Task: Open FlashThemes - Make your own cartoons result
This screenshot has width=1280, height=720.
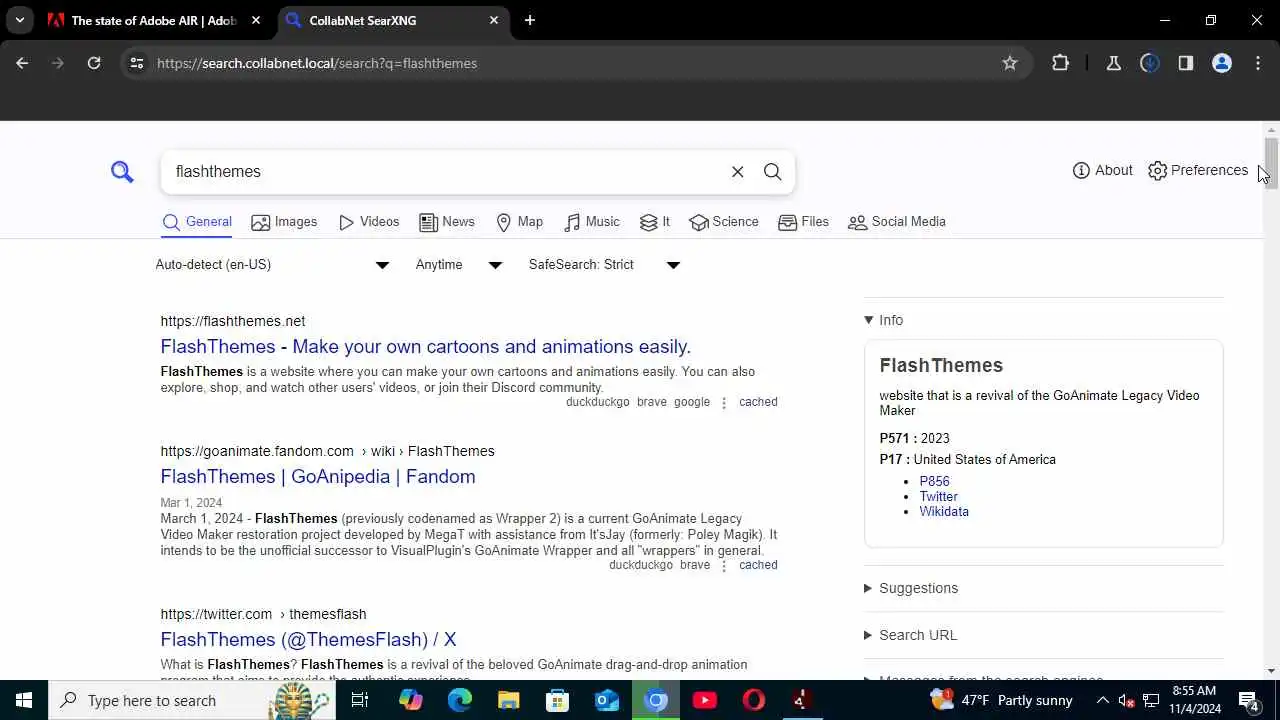Action: 426,347
